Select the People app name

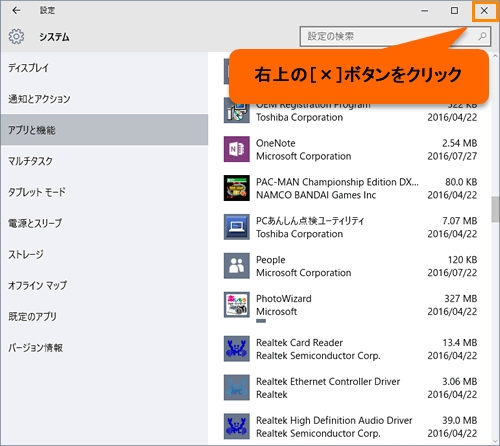[270, 260]
